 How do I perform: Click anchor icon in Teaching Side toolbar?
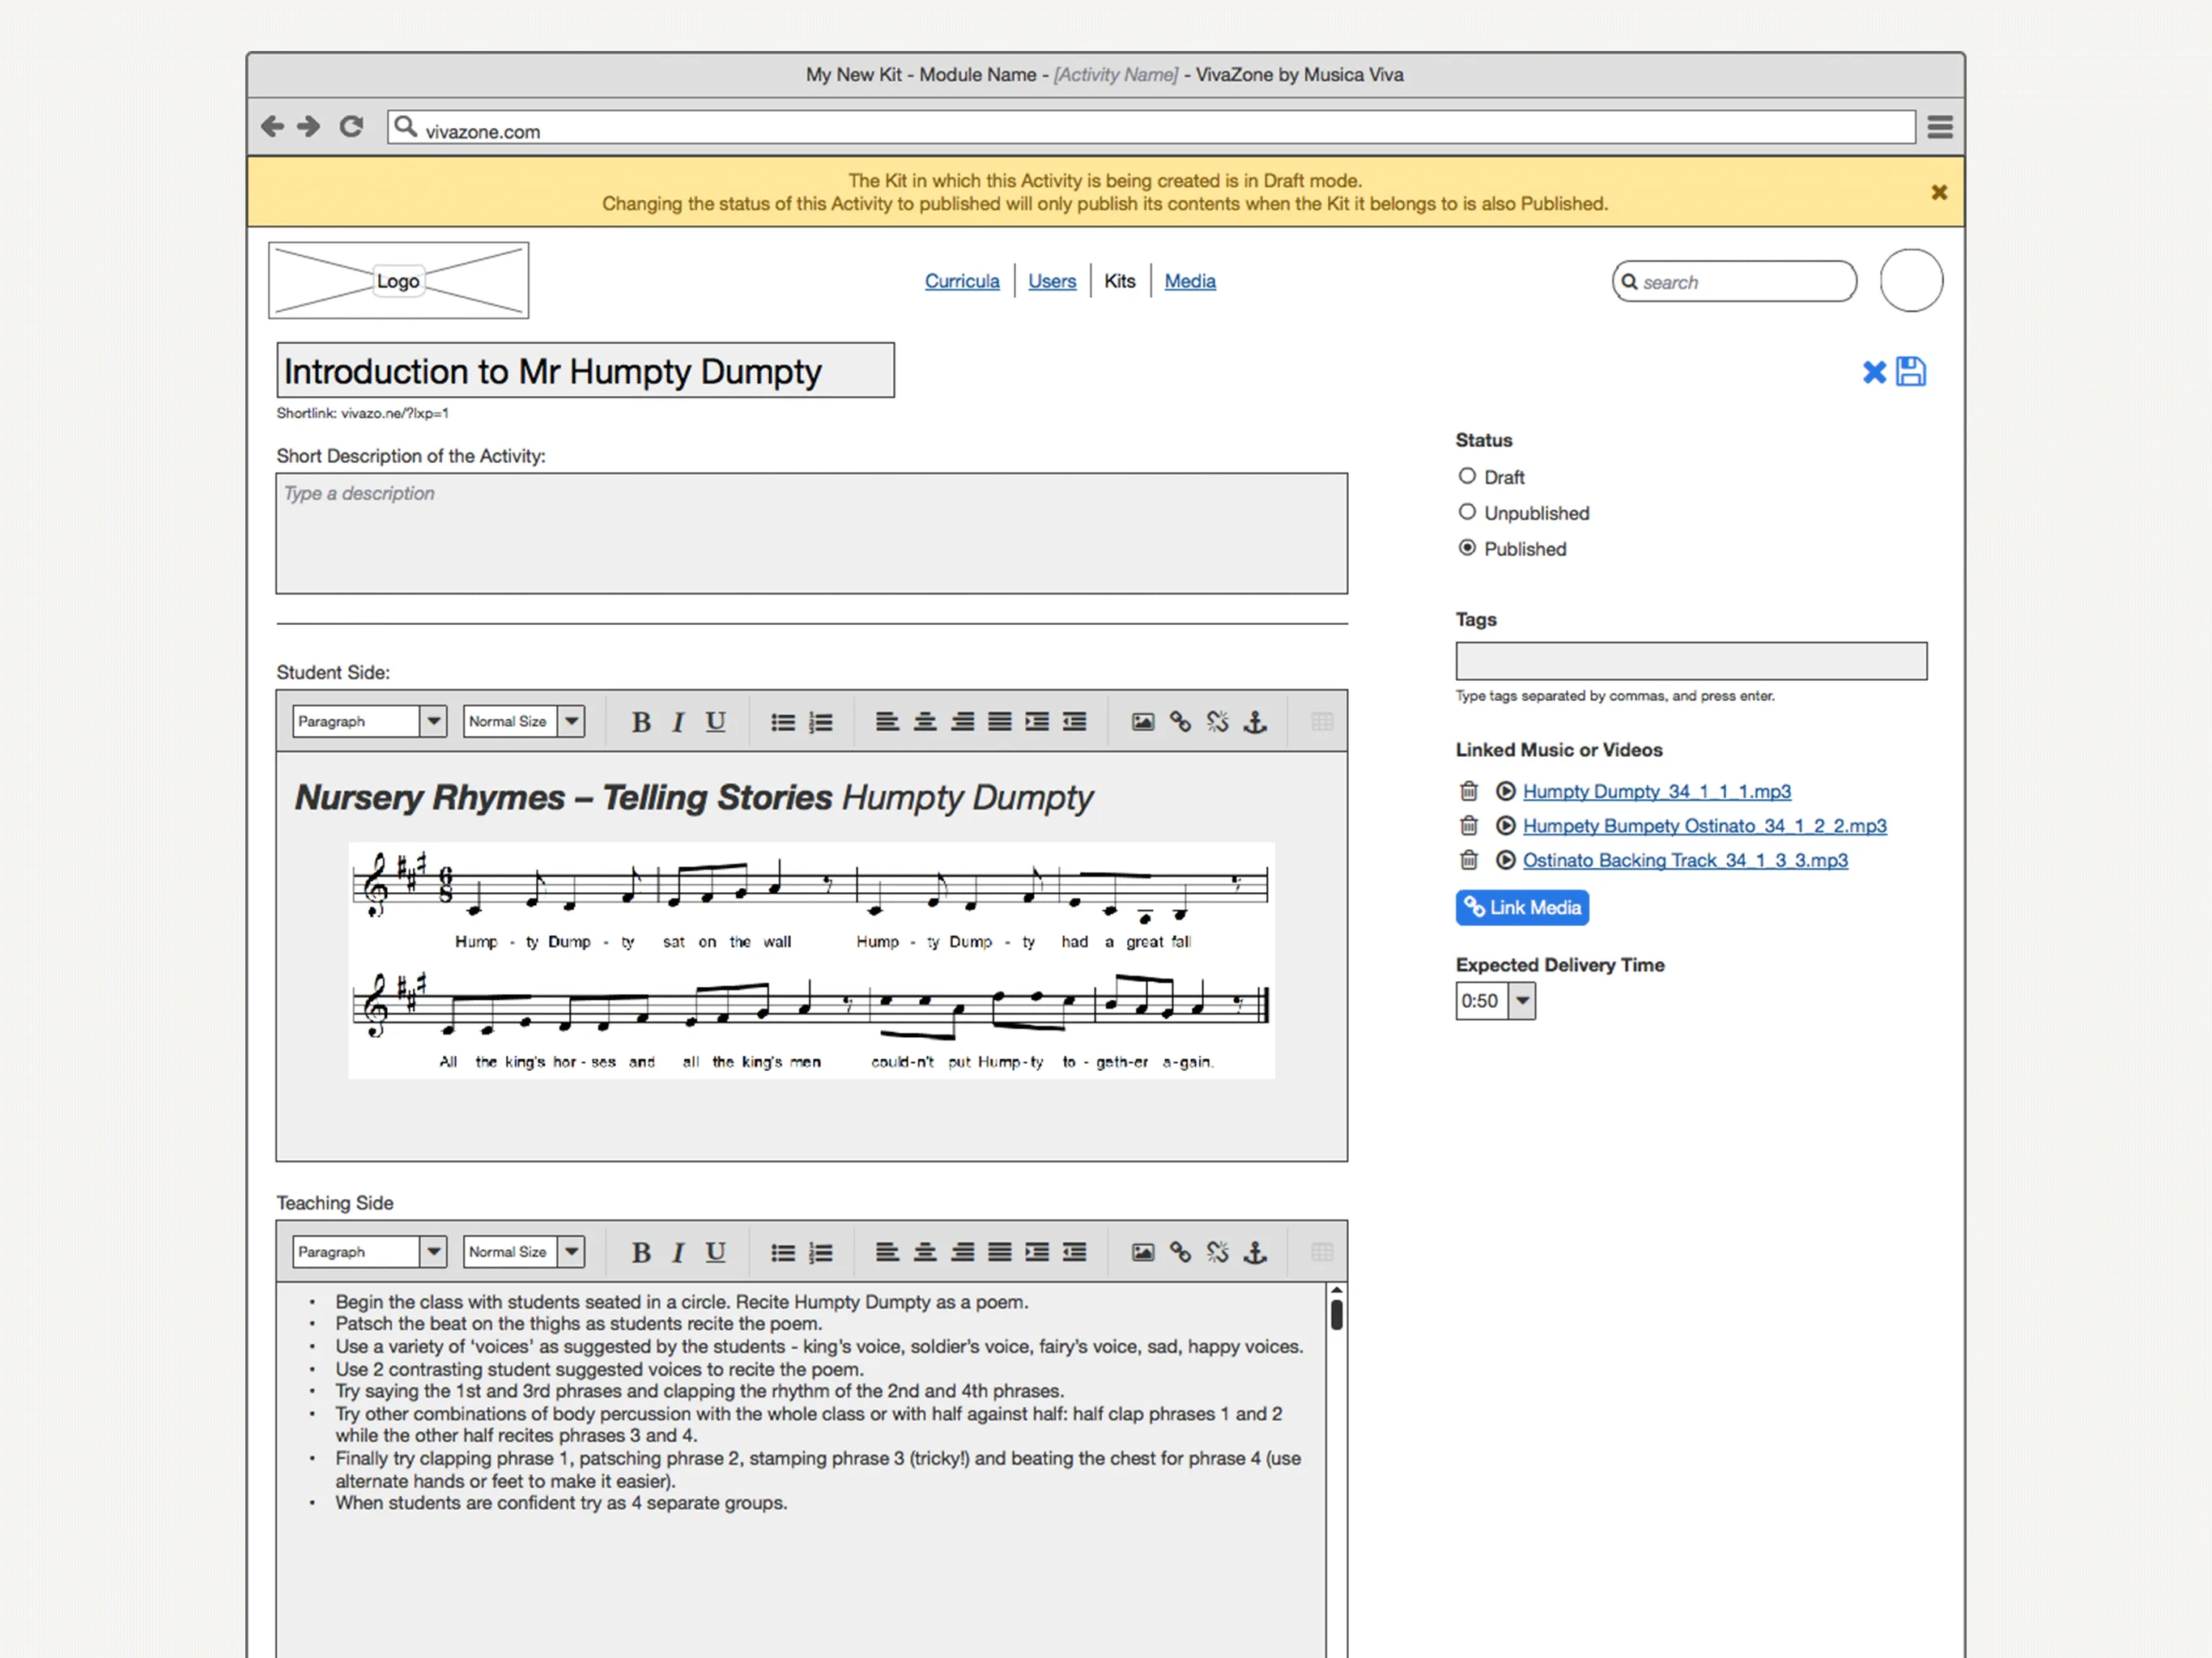click(1255, 1252)
